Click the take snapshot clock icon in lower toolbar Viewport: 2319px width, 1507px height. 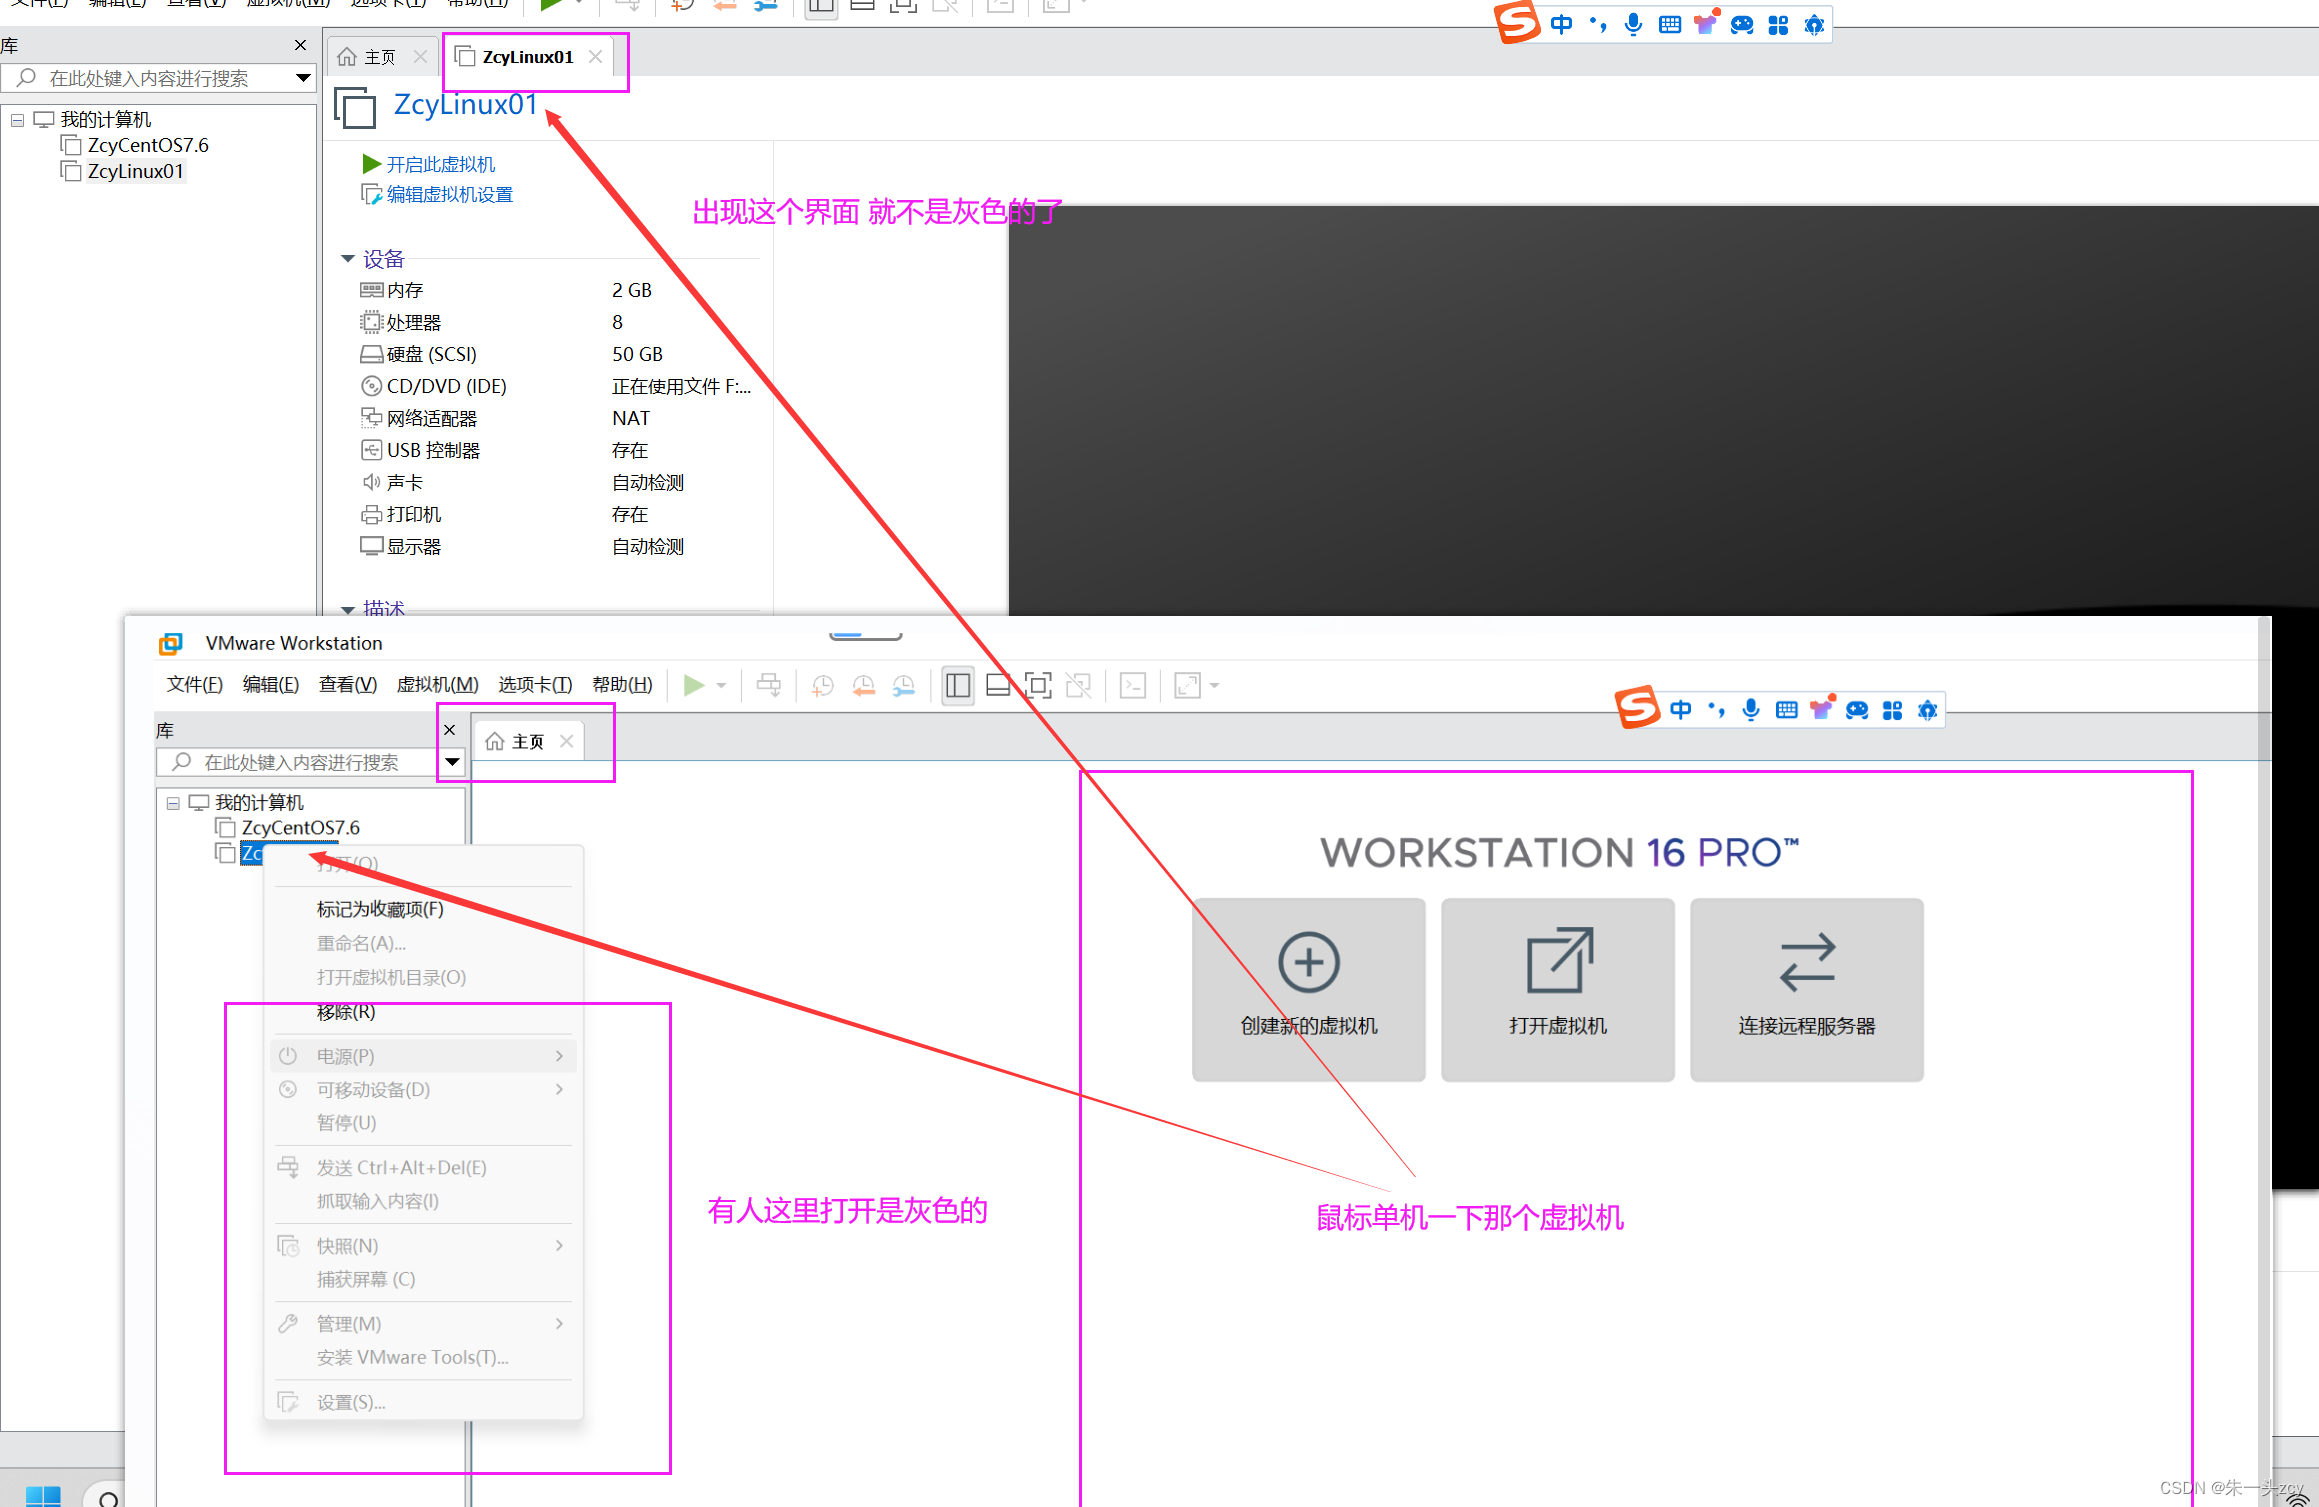click(823, 686)
